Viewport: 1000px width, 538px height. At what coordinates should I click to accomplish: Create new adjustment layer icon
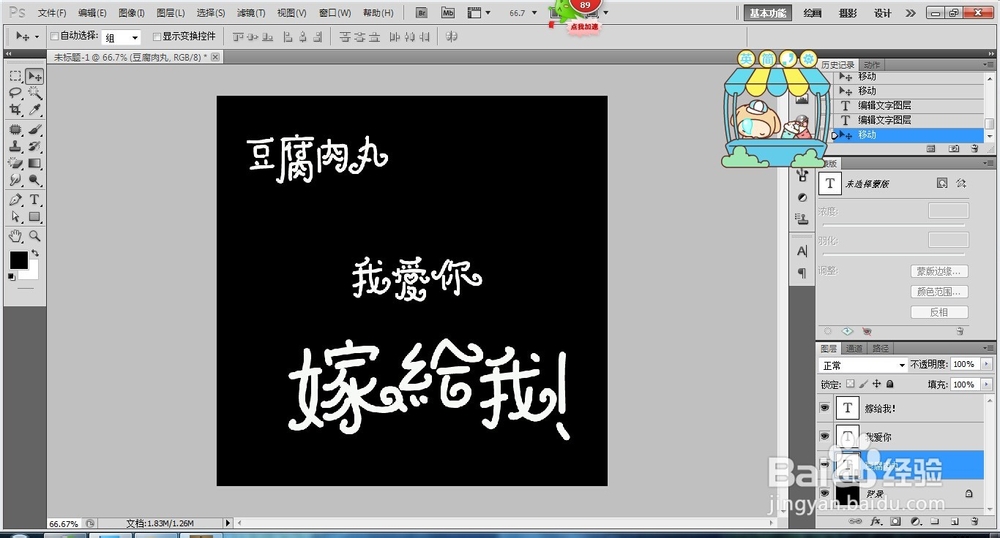tap(916, 521)
